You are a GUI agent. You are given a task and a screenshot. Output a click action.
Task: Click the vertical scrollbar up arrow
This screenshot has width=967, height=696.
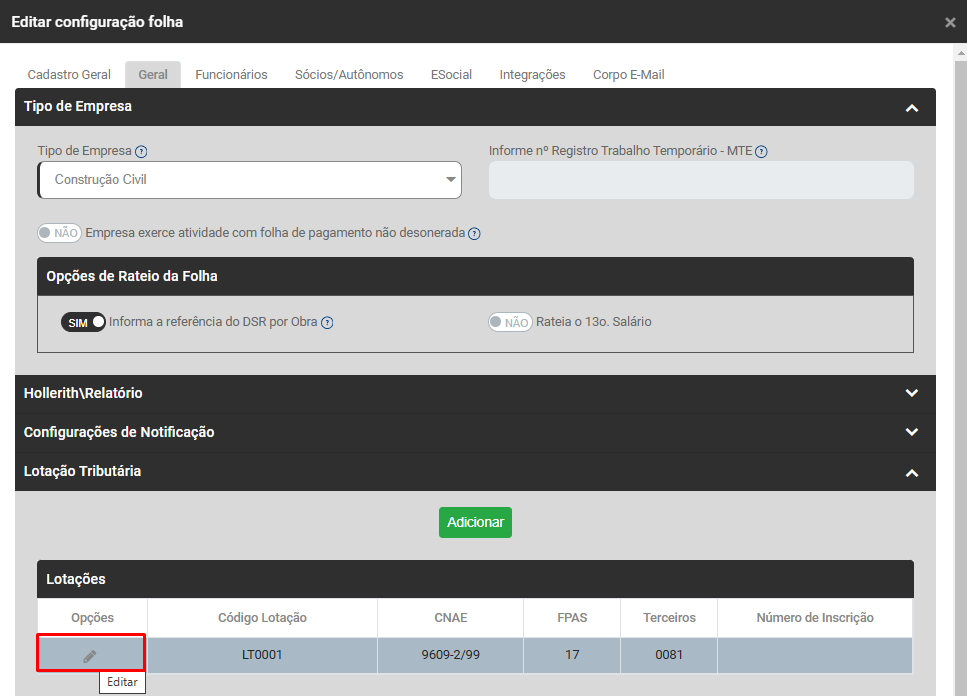pos(961,54)
